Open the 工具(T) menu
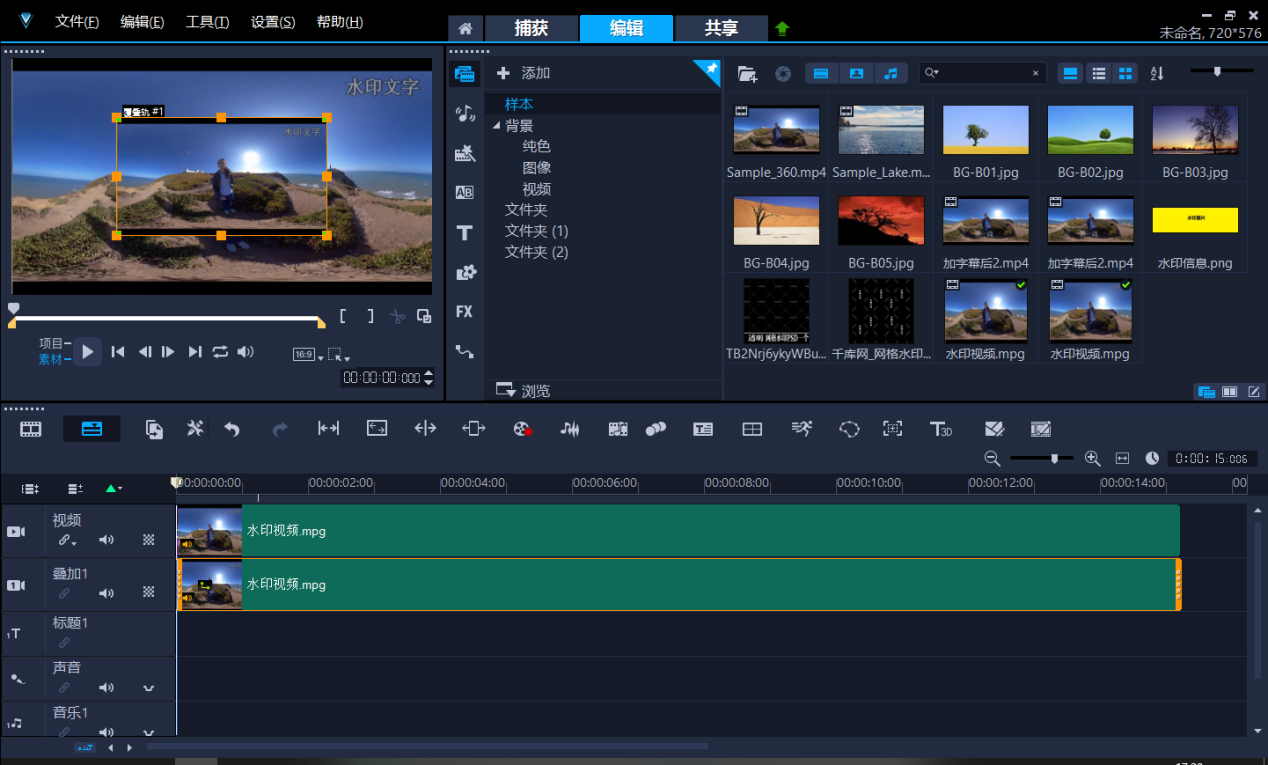Image resolution: width=1268 pixels, height=765 pixels. point(207,22)
